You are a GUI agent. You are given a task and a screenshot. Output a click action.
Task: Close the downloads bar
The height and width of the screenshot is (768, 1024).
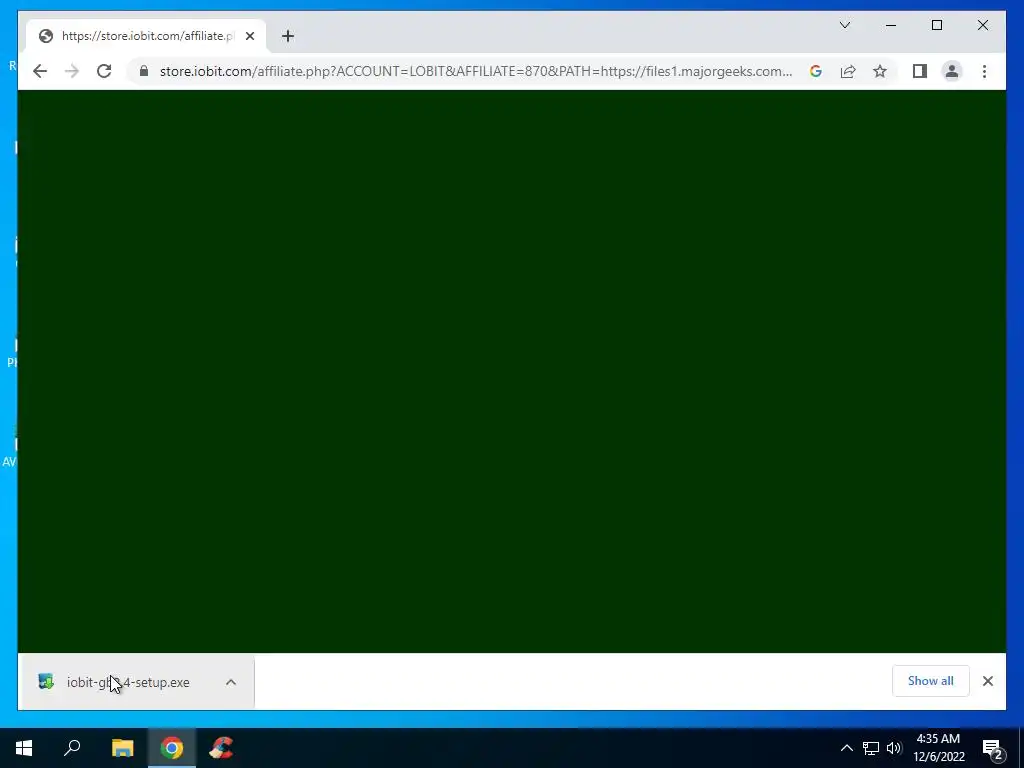987,681
